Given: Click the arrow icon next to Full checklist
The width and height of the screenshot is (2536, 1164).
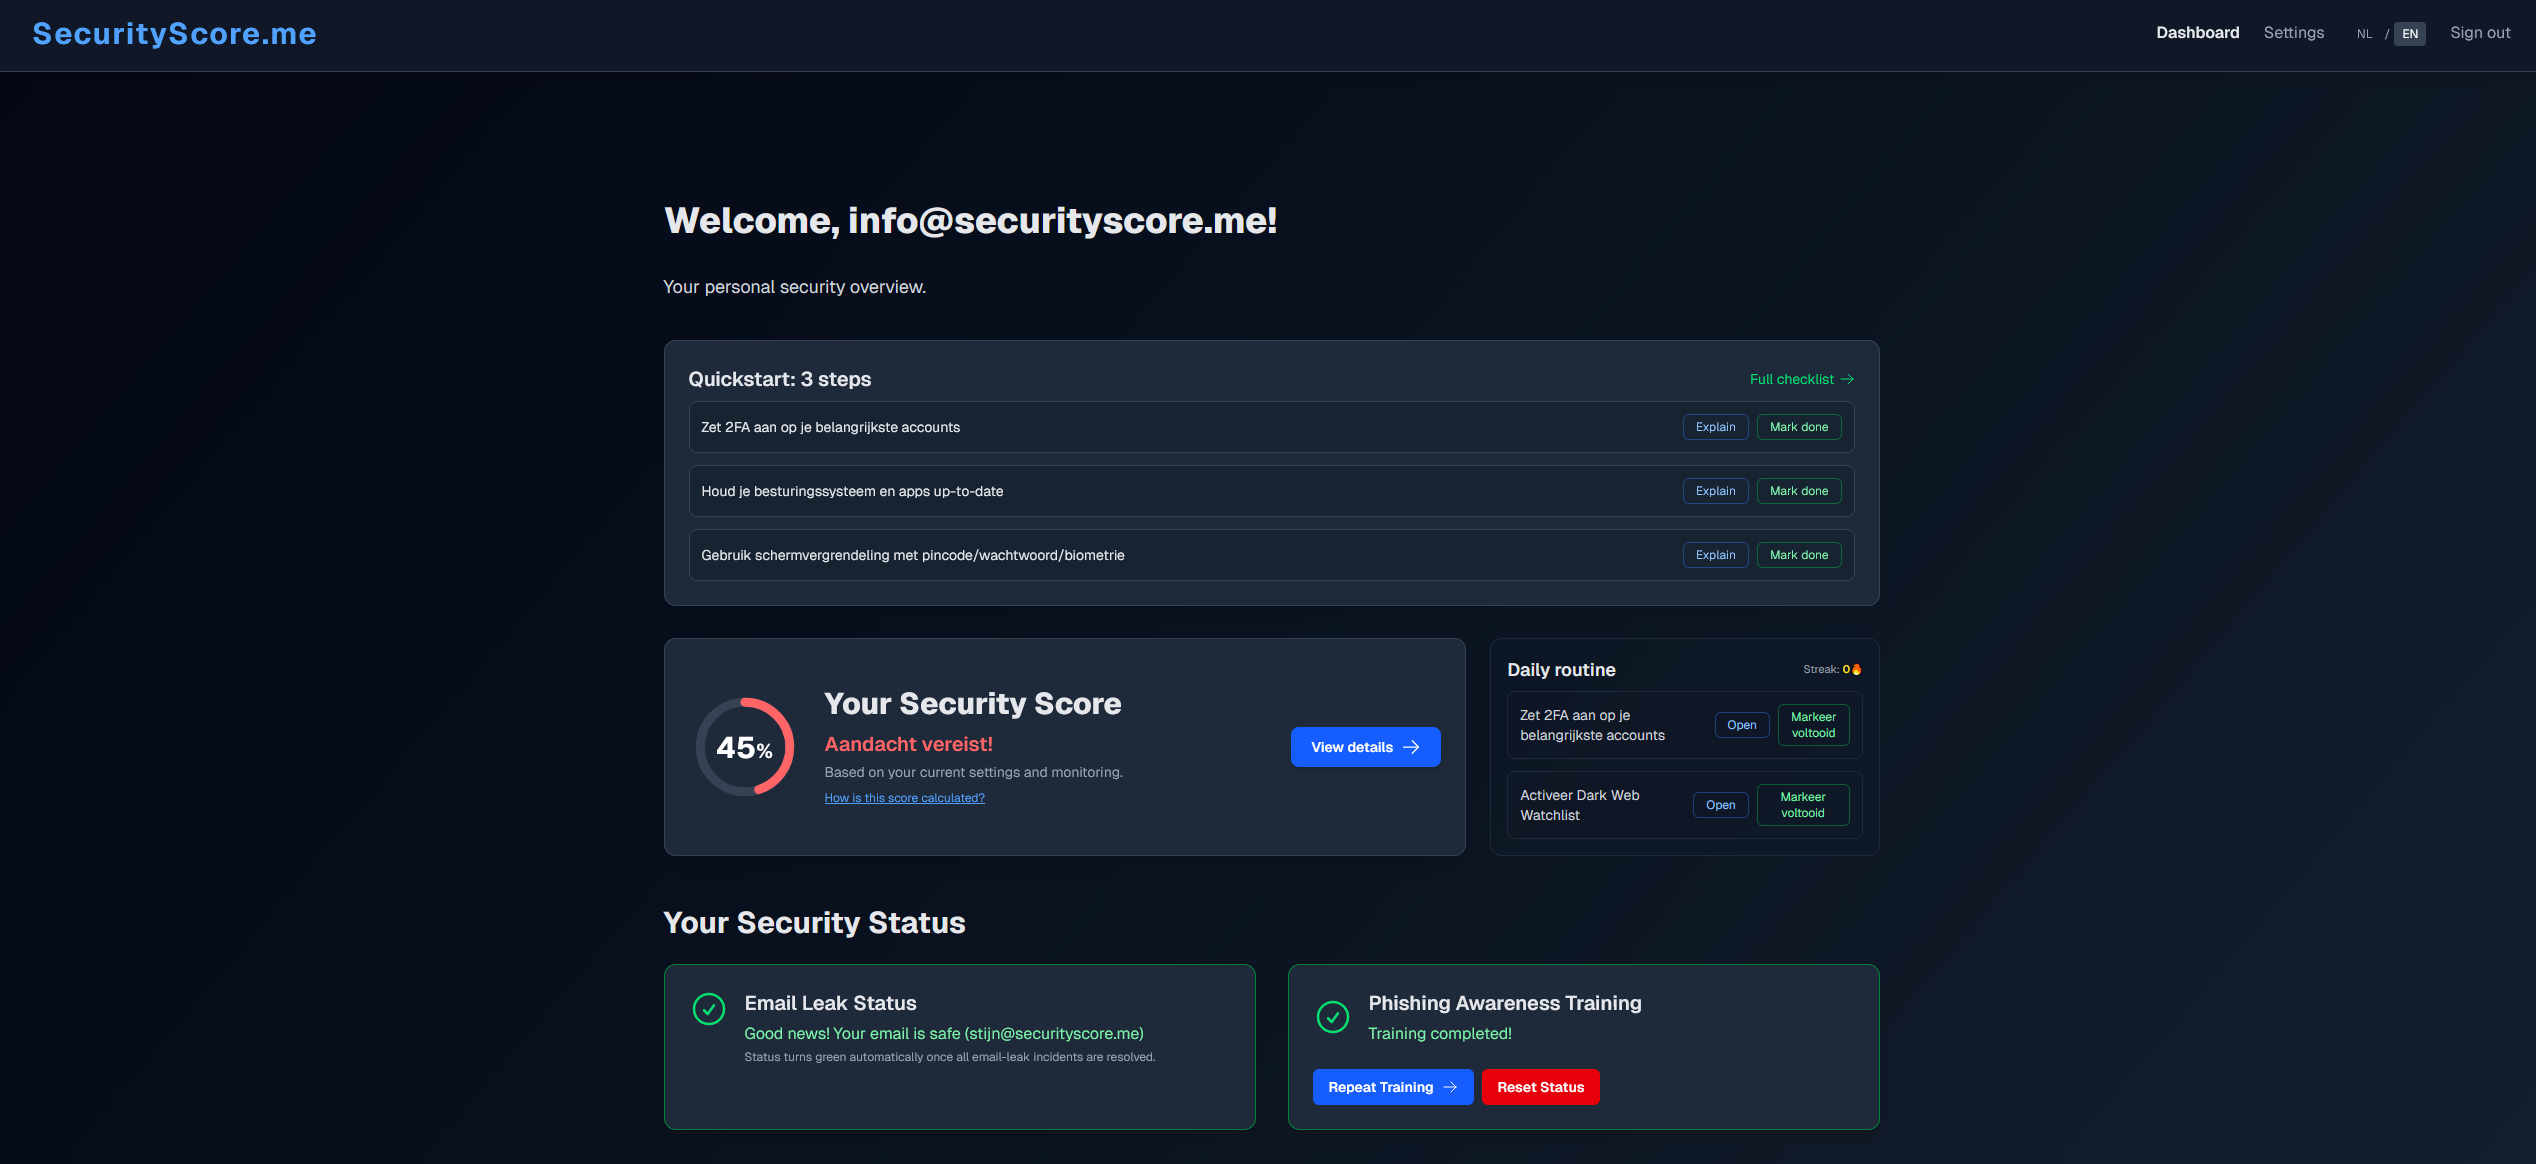Looking at the screenshot, I should [x=1848, y=379].
